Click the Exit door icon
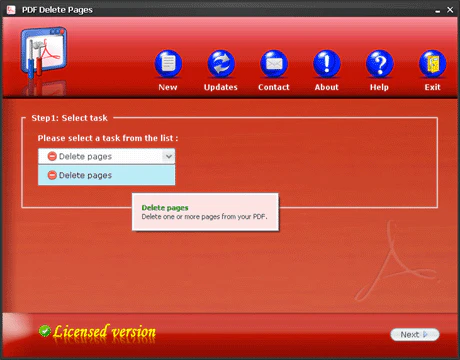460x360 pixels. (x=432, y=63)
